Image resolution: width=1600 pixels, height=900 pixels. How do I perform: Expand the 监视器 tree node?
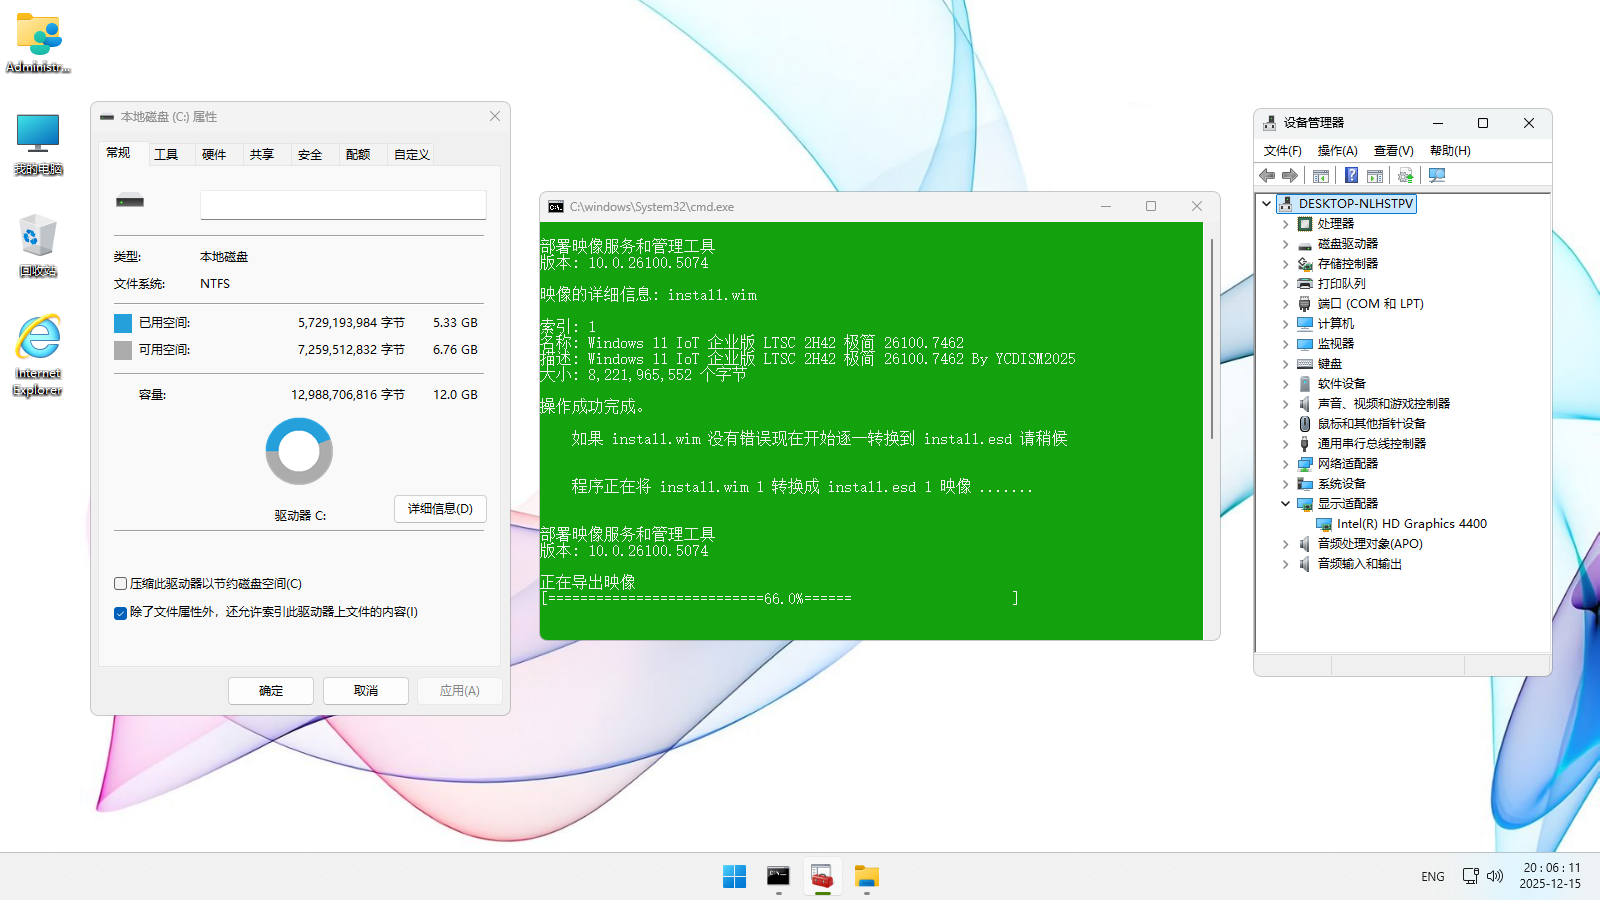1285,344
